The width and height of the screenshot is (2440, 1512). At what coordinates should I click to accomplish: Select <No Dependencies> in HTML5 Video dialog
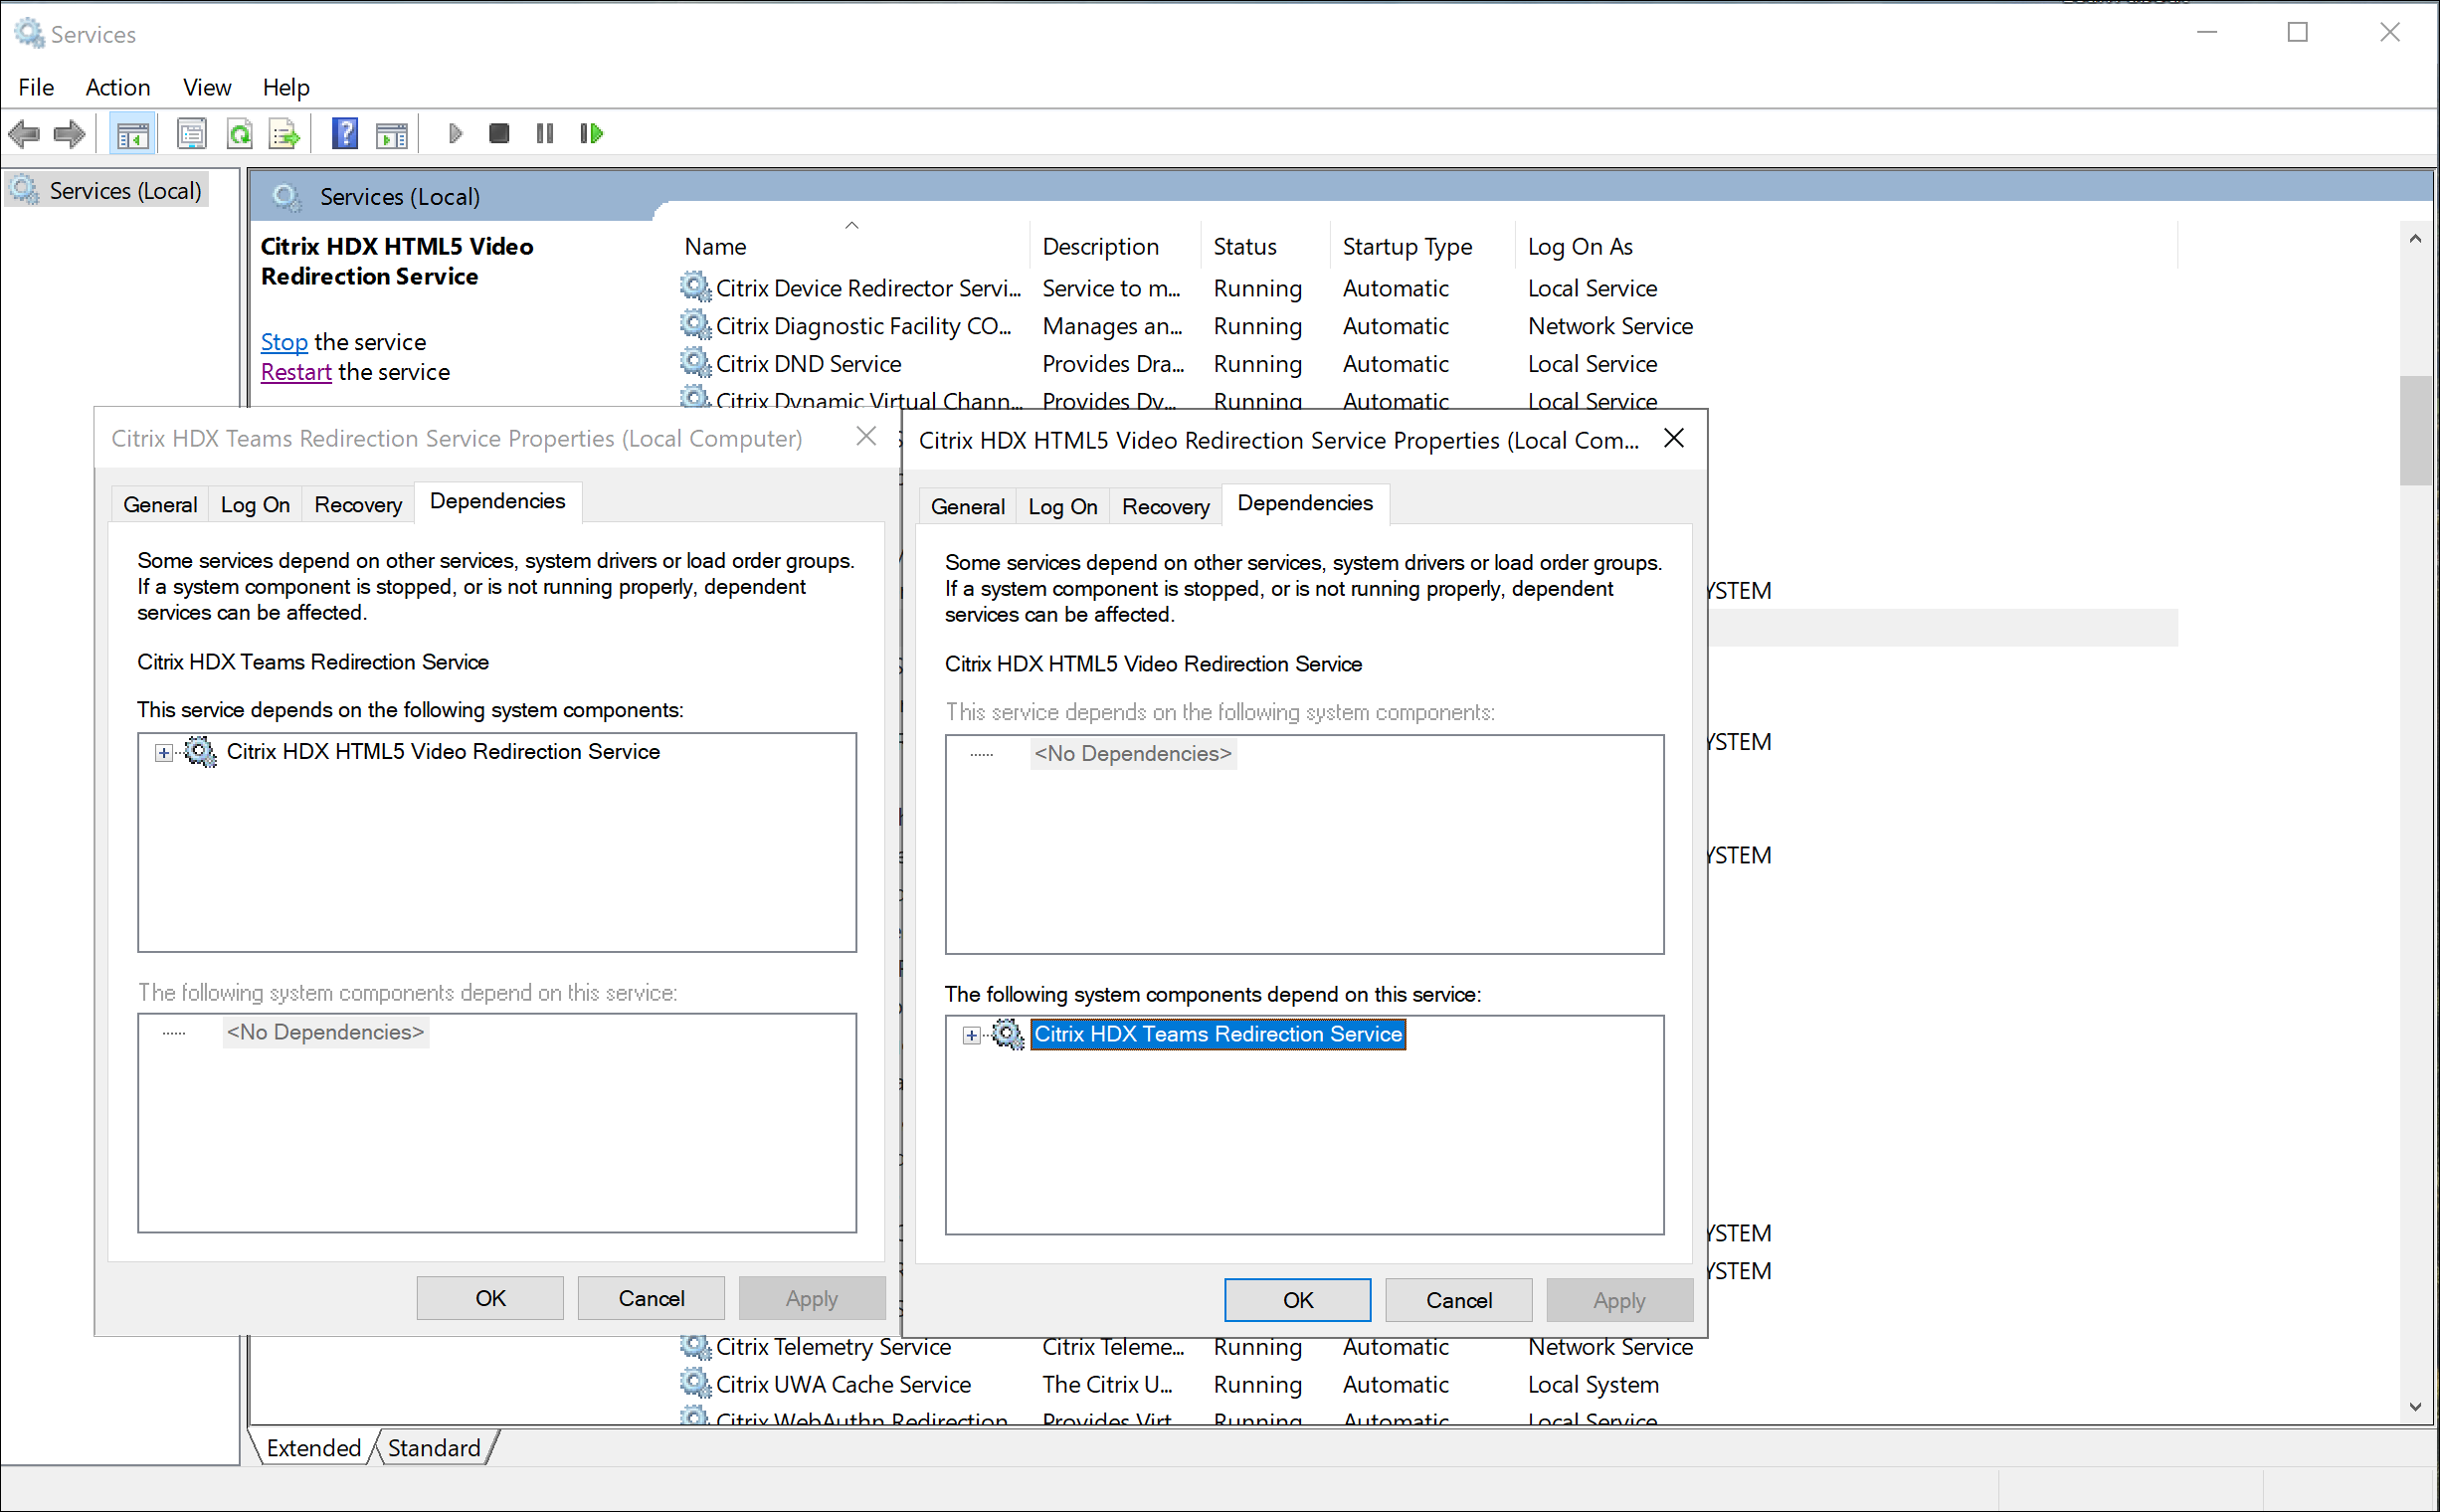click(1133, 754)
